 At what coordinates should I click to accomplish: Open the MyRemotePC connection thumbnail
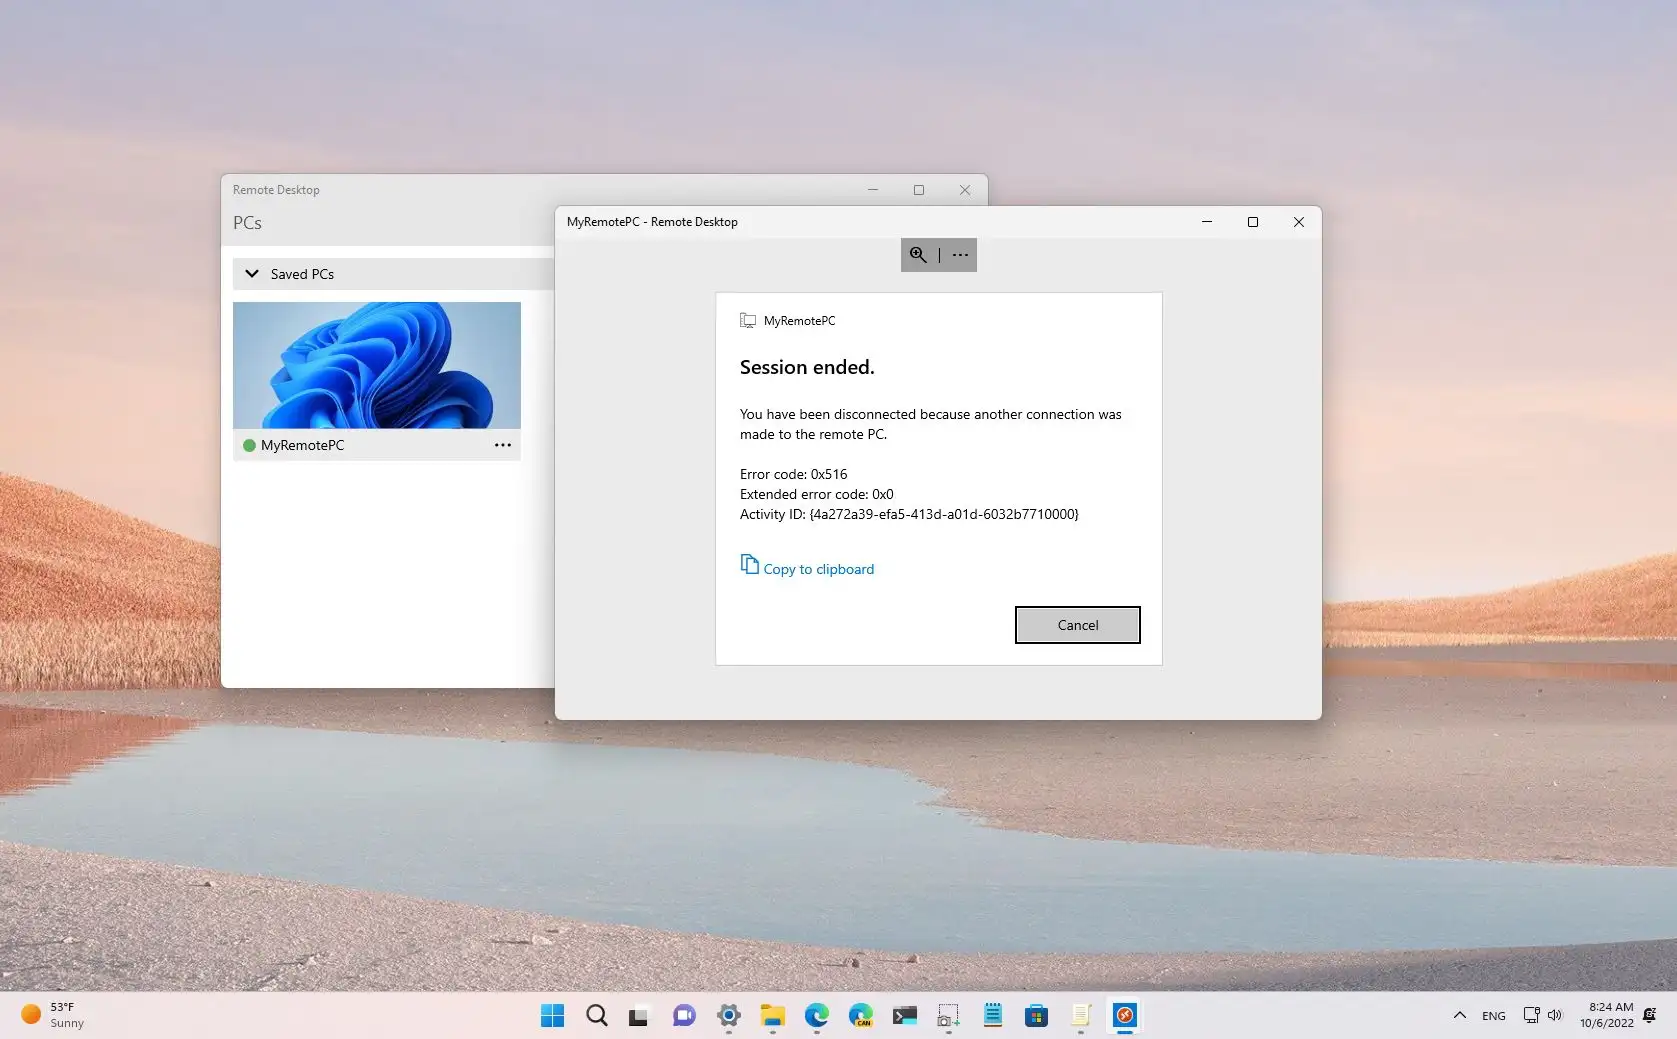(x=377, y=365)
